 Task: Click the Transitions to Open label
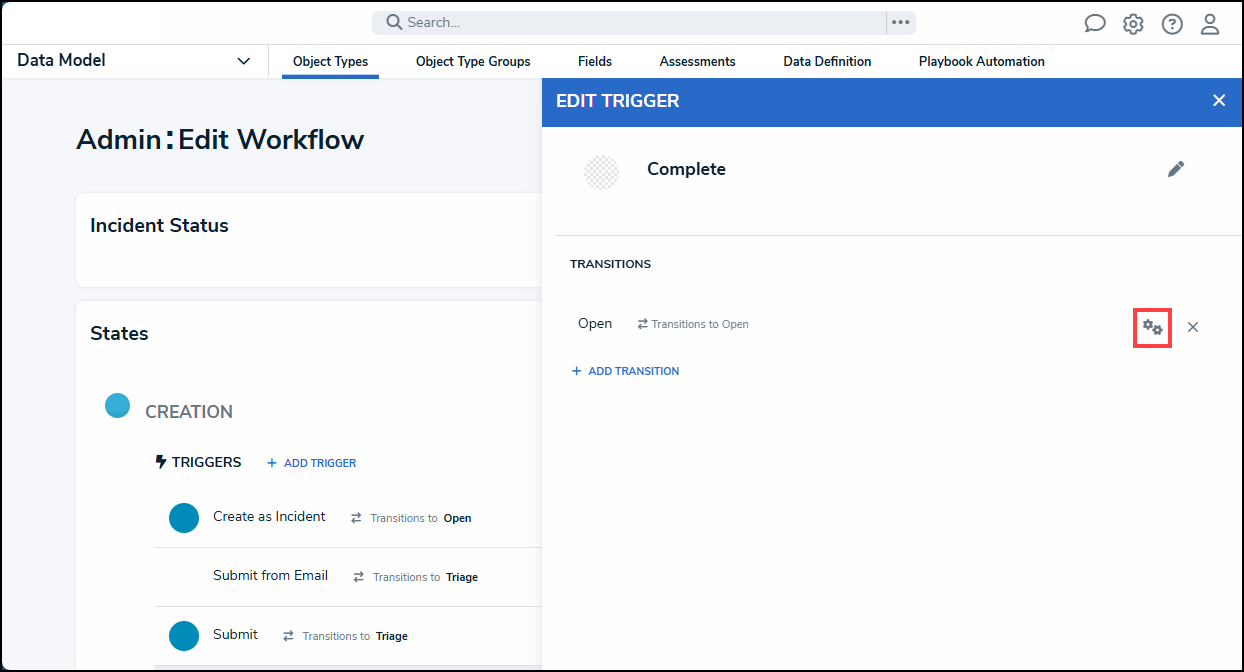tap(693, 324)
